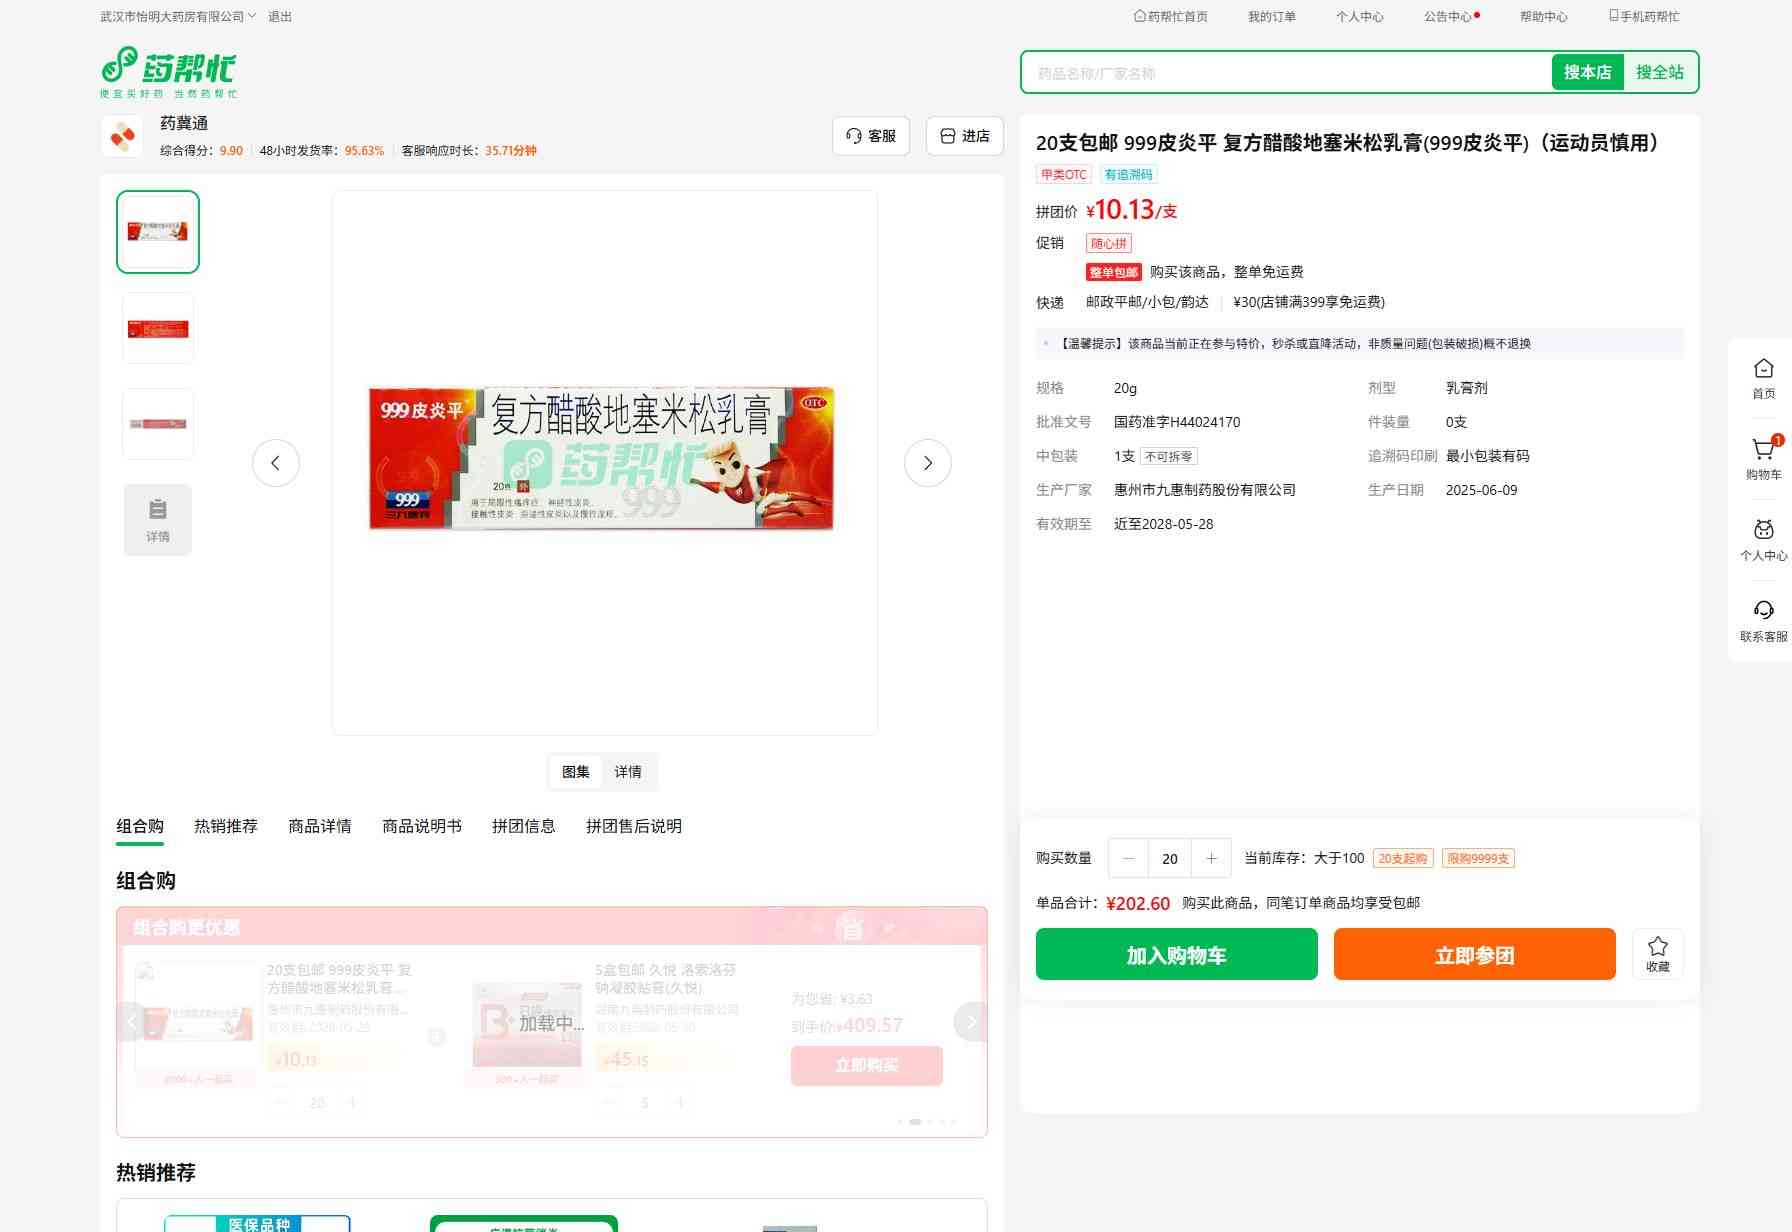The width and height of the screenshot is (1792, 1232).
Task: Click the orange 立即参团 button
Action: click(1474, 955)
